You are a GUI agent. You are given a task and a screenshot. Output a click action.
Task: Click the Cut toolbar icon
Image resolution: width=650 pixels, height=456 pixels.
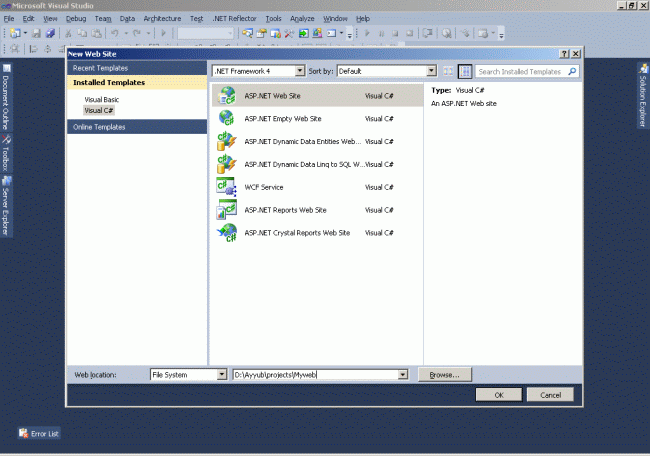click(68, 33)
